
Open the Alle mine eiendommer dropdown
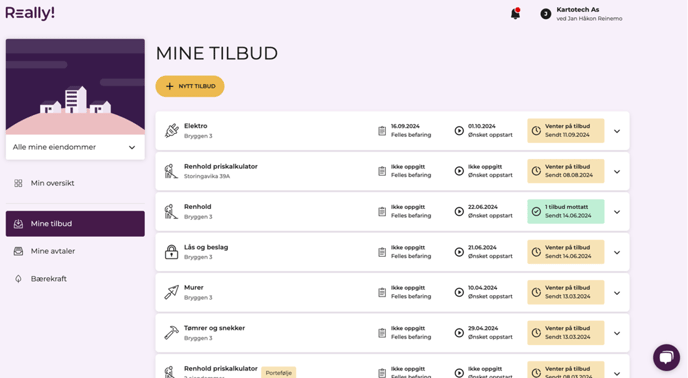[75, 147]
